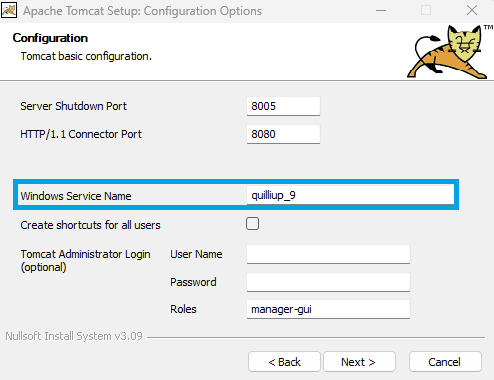Click the disabled maximize window button
The height and width of the screenshot is (380, 494).
(x=426, y=10)
